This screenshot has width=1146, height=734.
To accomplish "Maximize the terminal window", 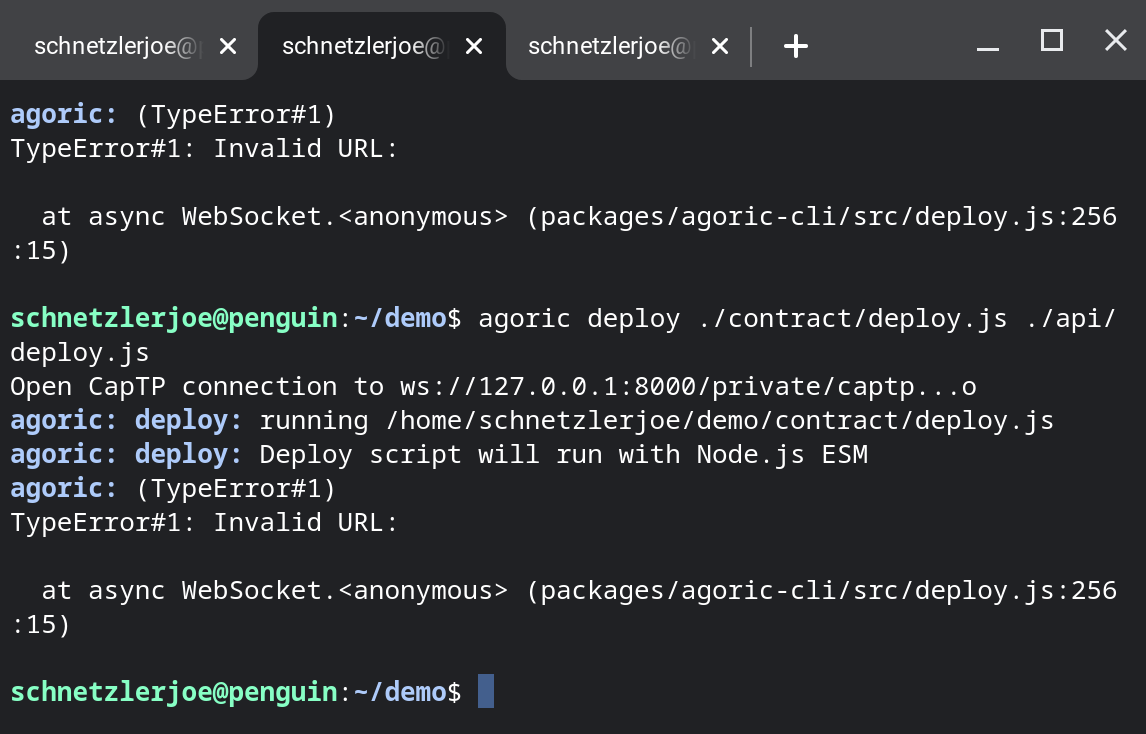I will click(x=1051, y=41).
